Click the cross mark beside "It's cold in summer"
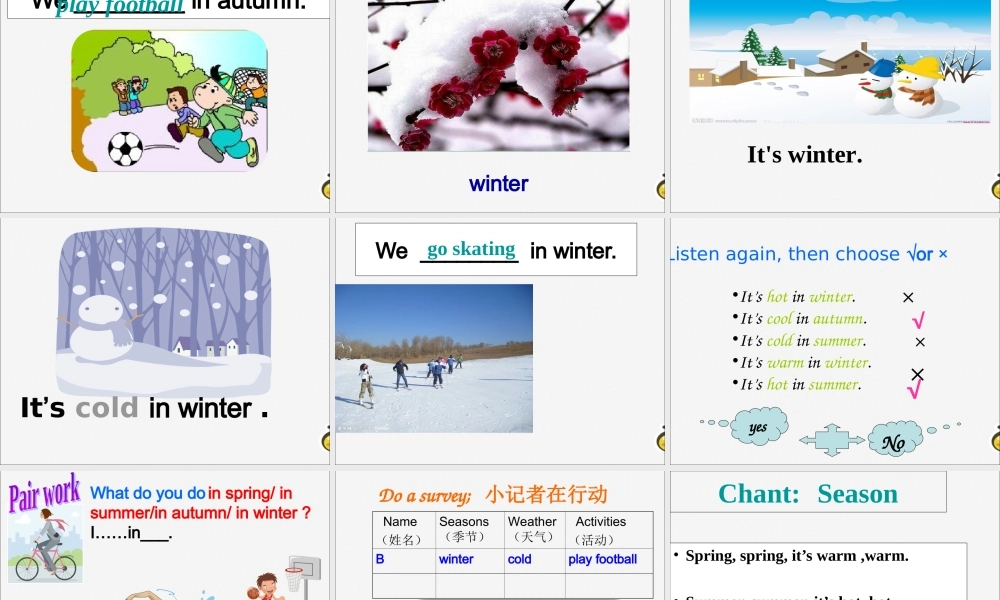The height and width of the screenshot is (600, 1000). [x=920, y=342]
